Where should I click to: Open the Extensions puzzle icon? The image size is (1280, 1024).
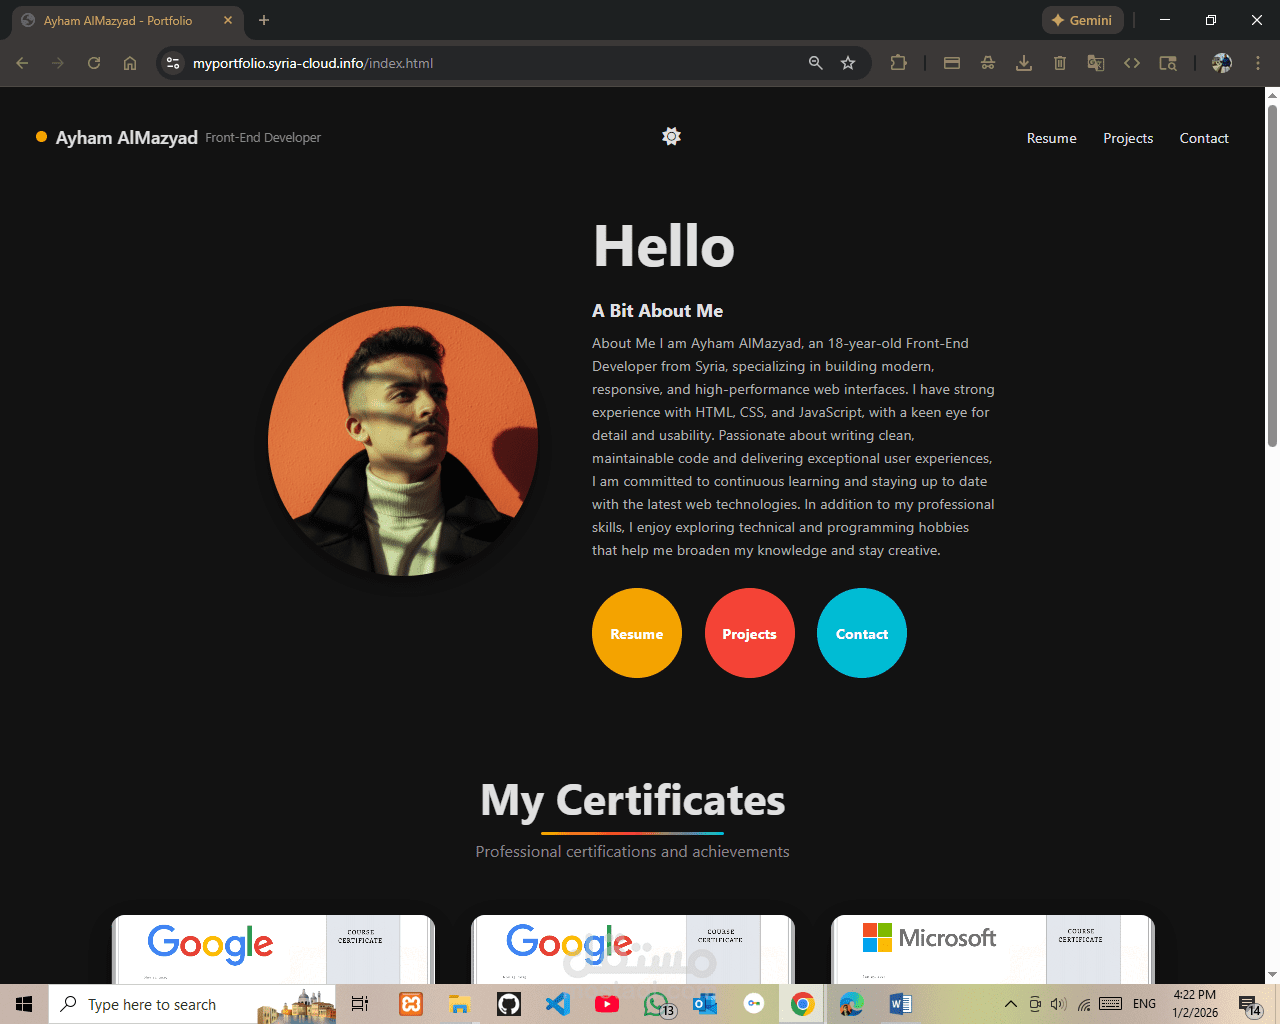898,62
